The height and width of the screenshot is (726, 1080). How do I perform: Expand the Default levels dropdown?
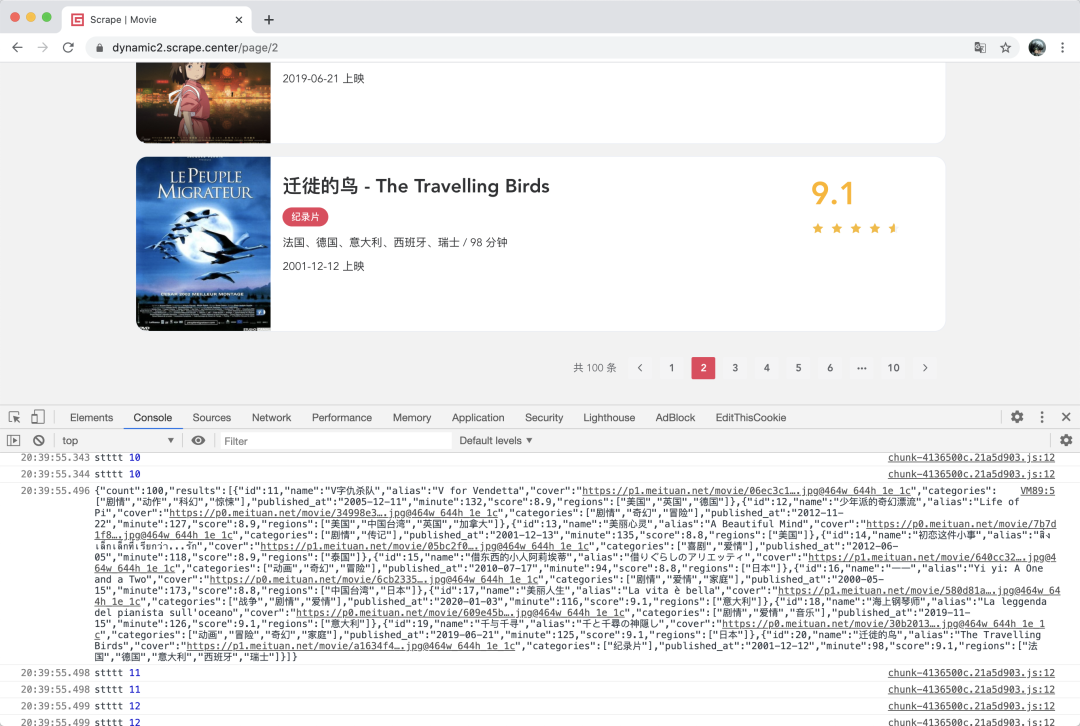coord(496,440)
